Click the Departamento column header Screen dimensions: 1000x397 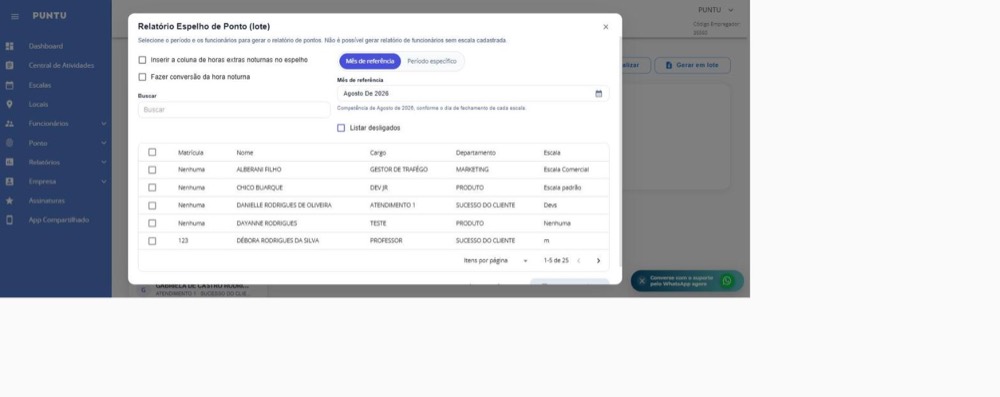(475, 153)
